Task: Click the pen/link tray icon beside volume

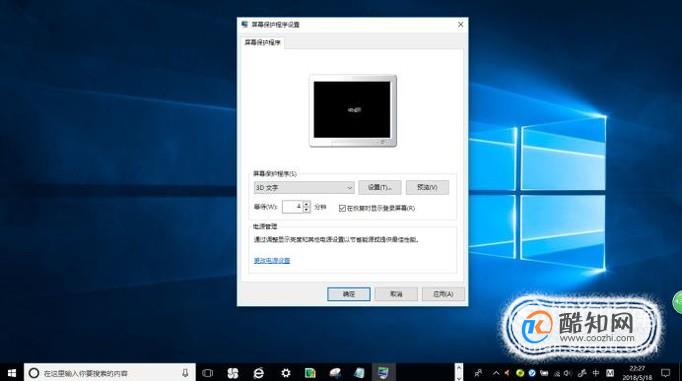Action: tap(582, 373)
